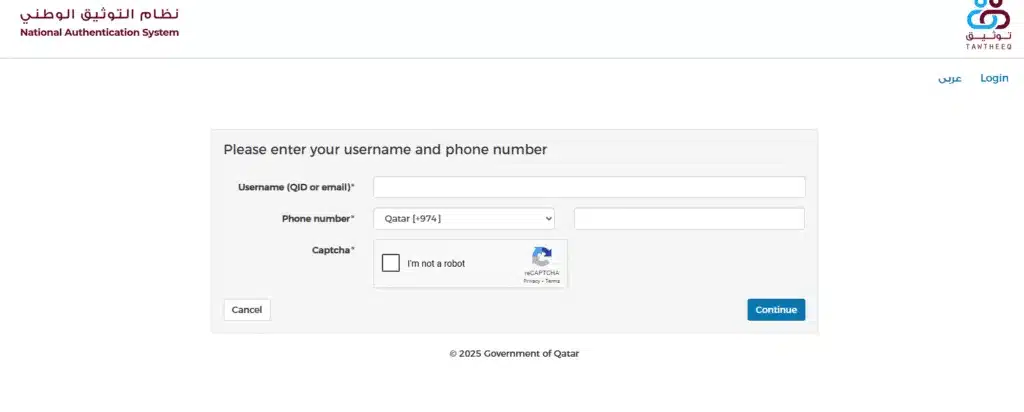
Task: Click the Tawtheeq logo icon
Action: (988, 19)
